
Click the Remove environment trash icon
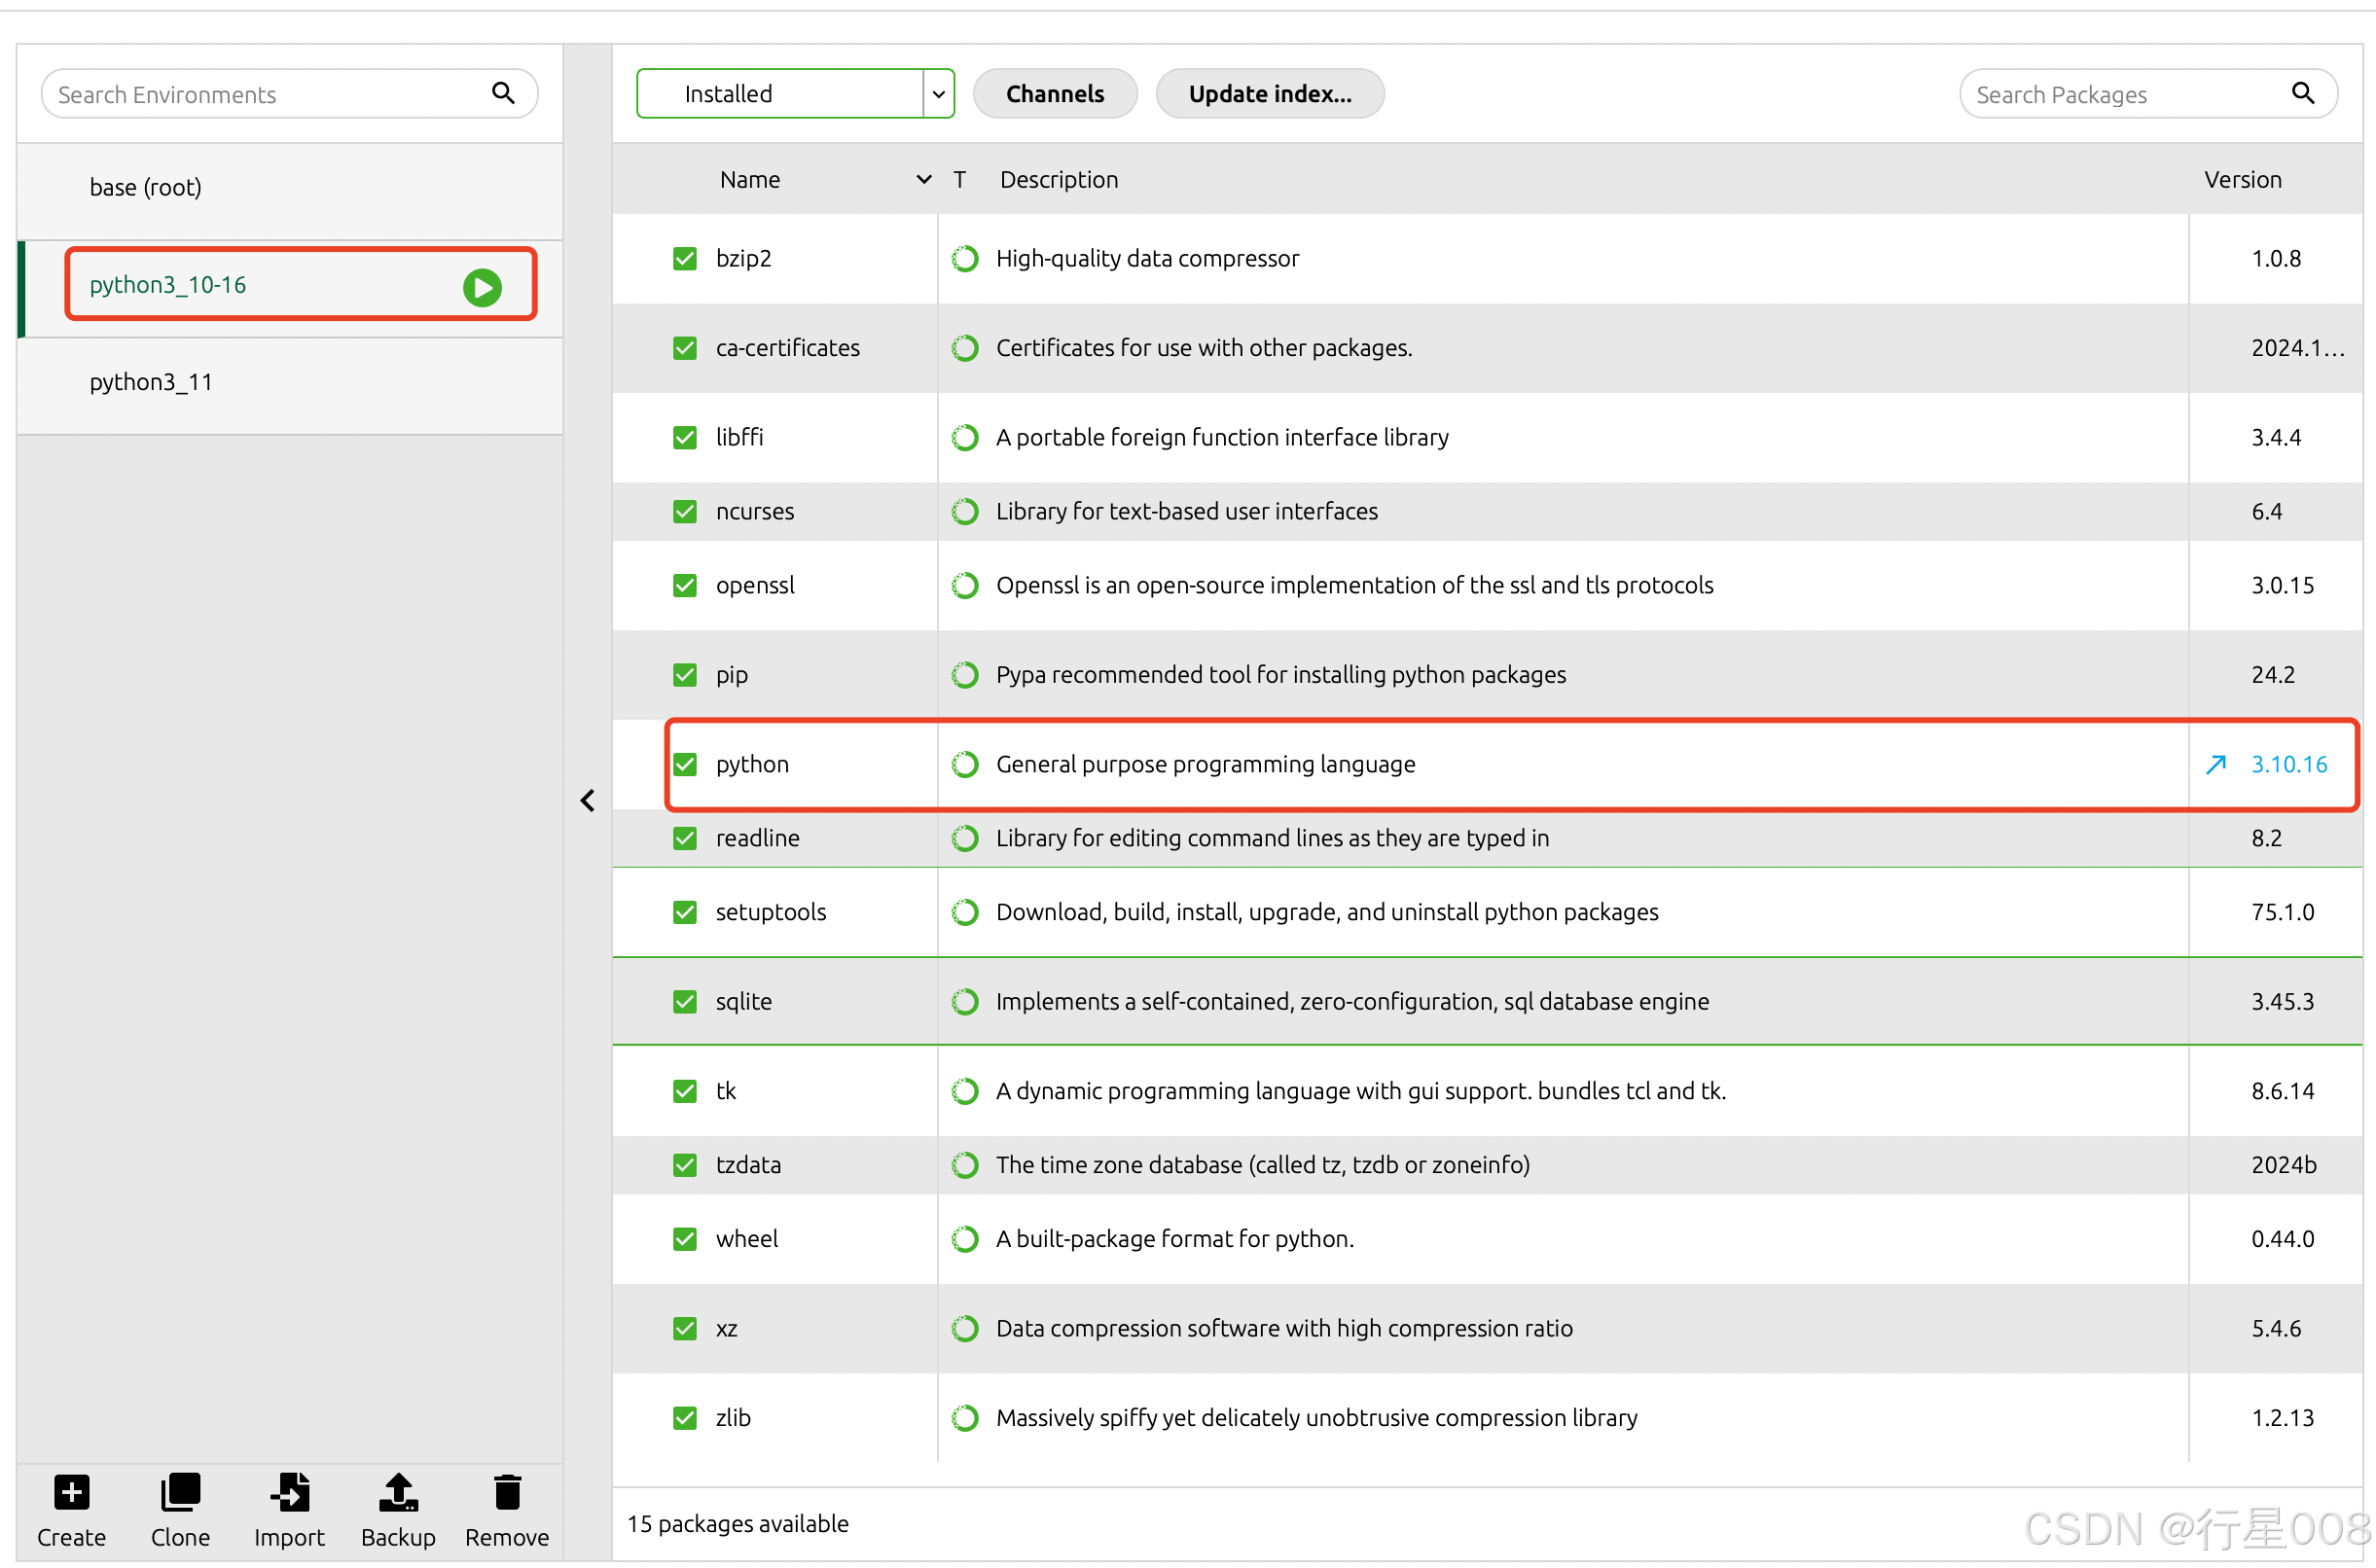(507, 1493)
